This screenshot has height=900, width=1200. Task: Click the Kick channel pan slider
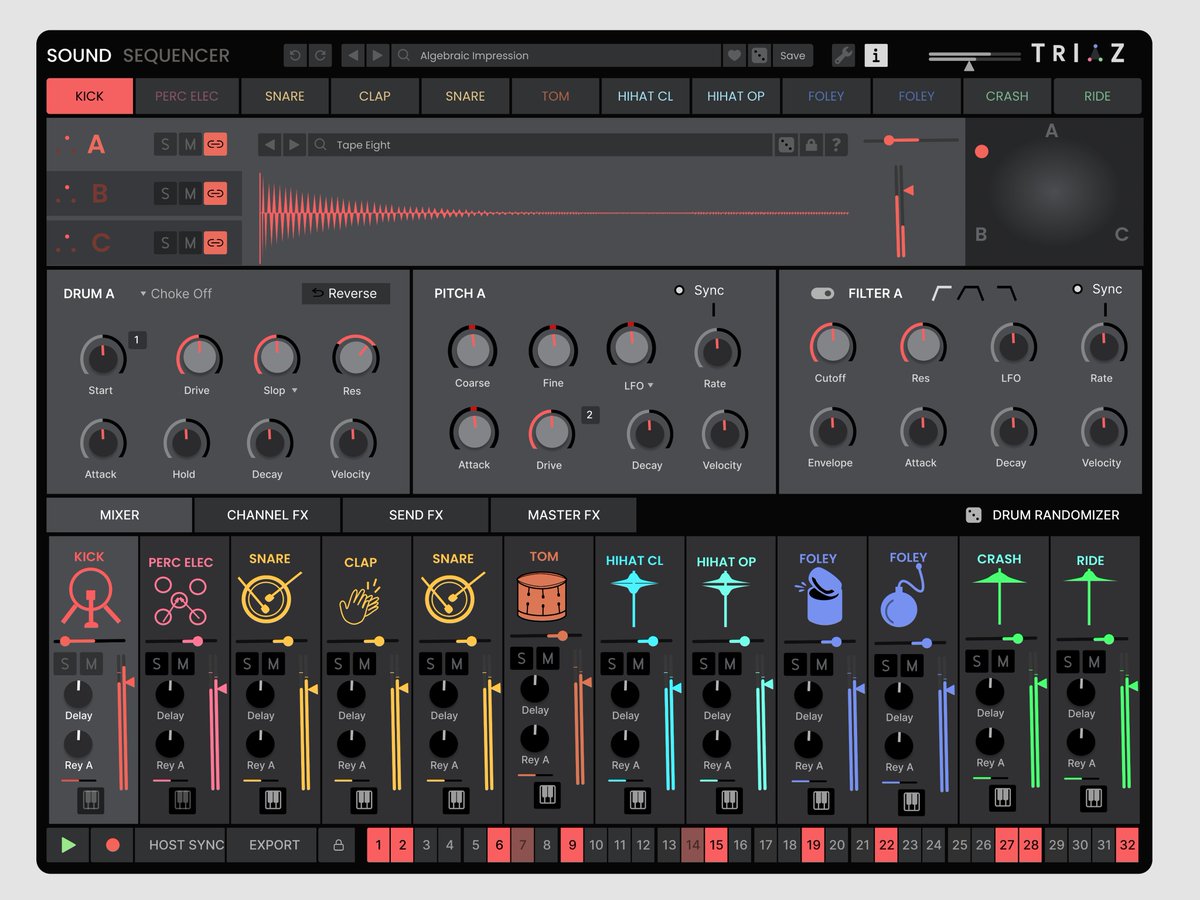click(90, 640)
